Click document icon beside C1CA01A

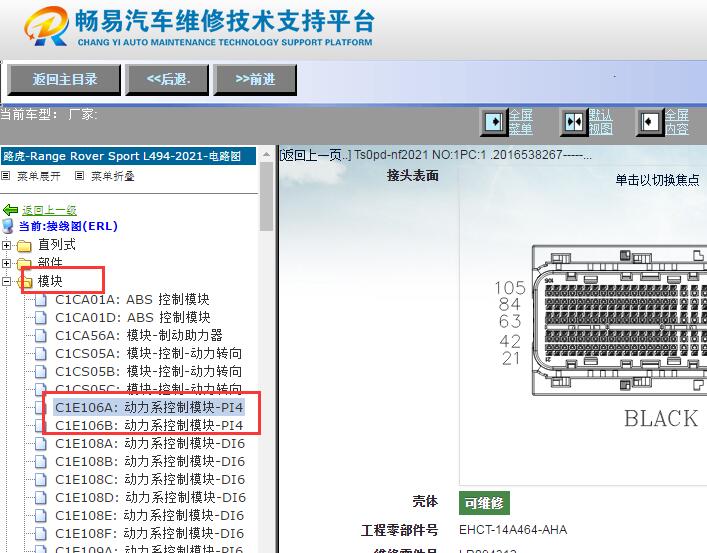coord(41,300)
